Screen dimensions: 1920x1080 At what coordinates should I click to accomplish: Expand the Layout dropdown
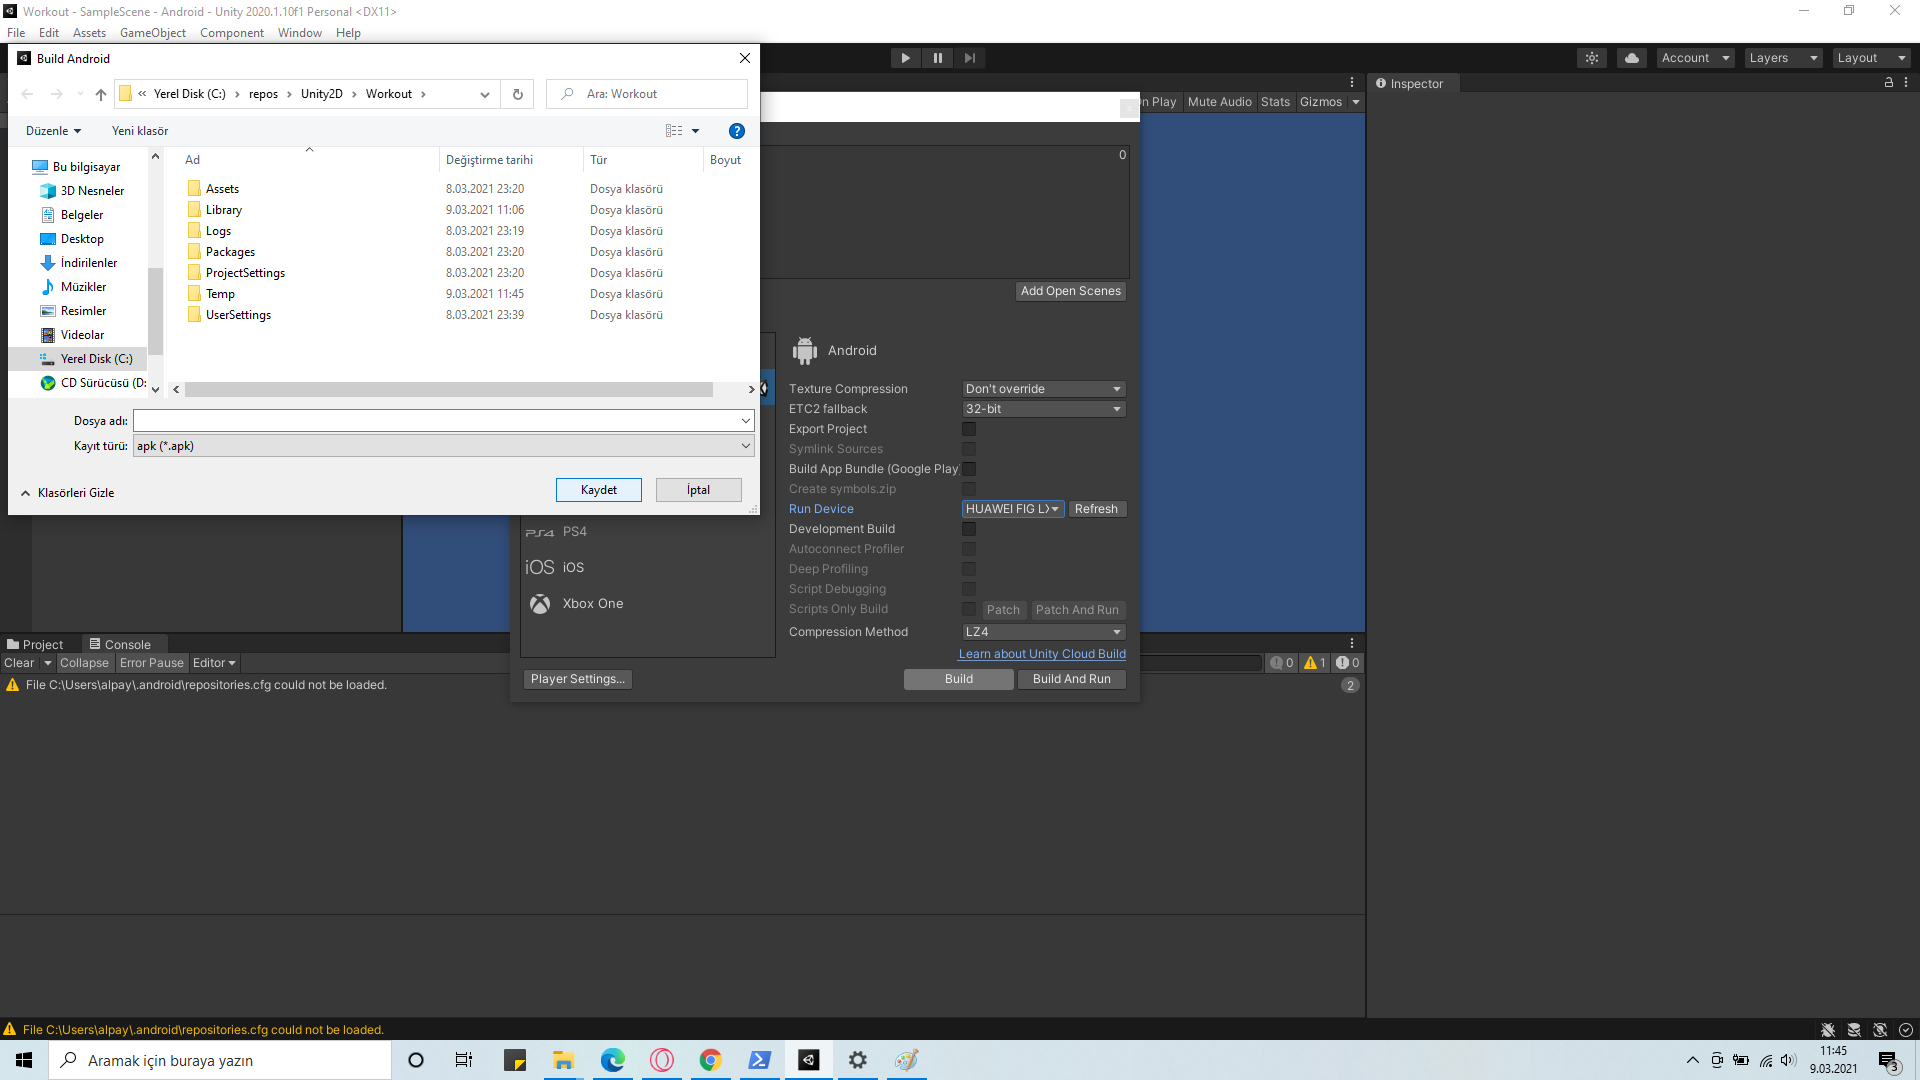point(1872,58)
